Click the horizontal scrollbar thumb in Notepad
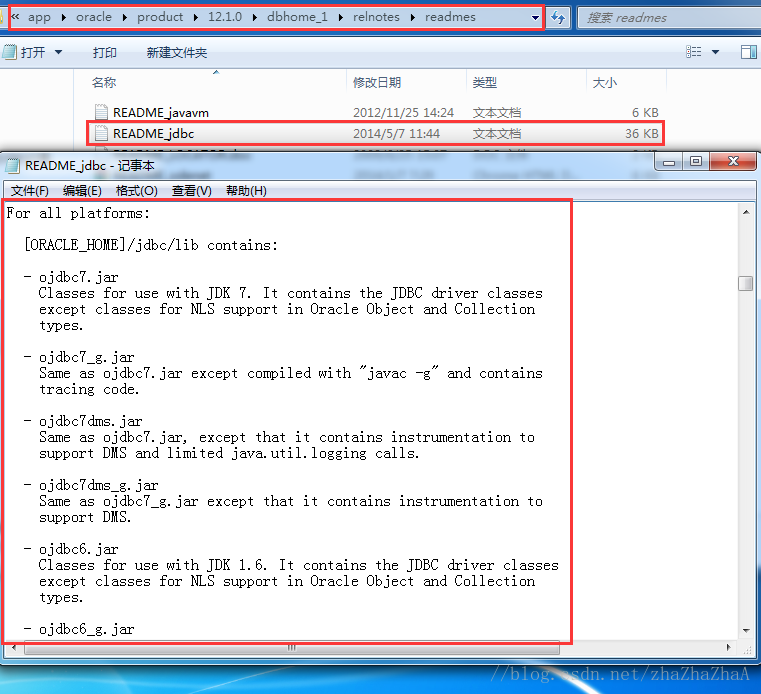 coord(291,648)
